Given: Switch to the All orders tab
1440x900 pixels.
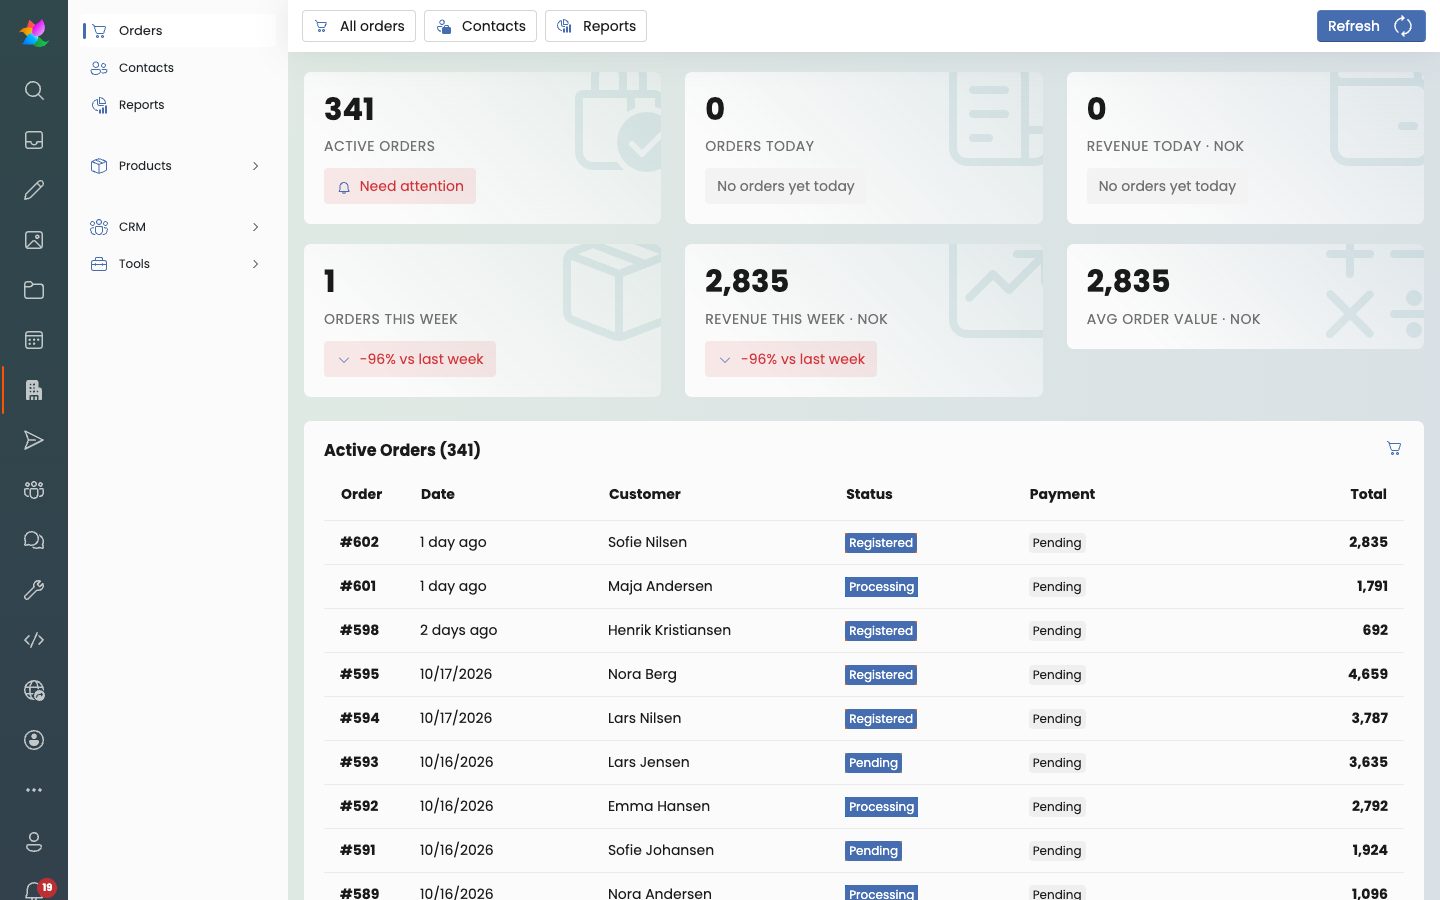Looking at the screenshot, I should tap(359, 26).
